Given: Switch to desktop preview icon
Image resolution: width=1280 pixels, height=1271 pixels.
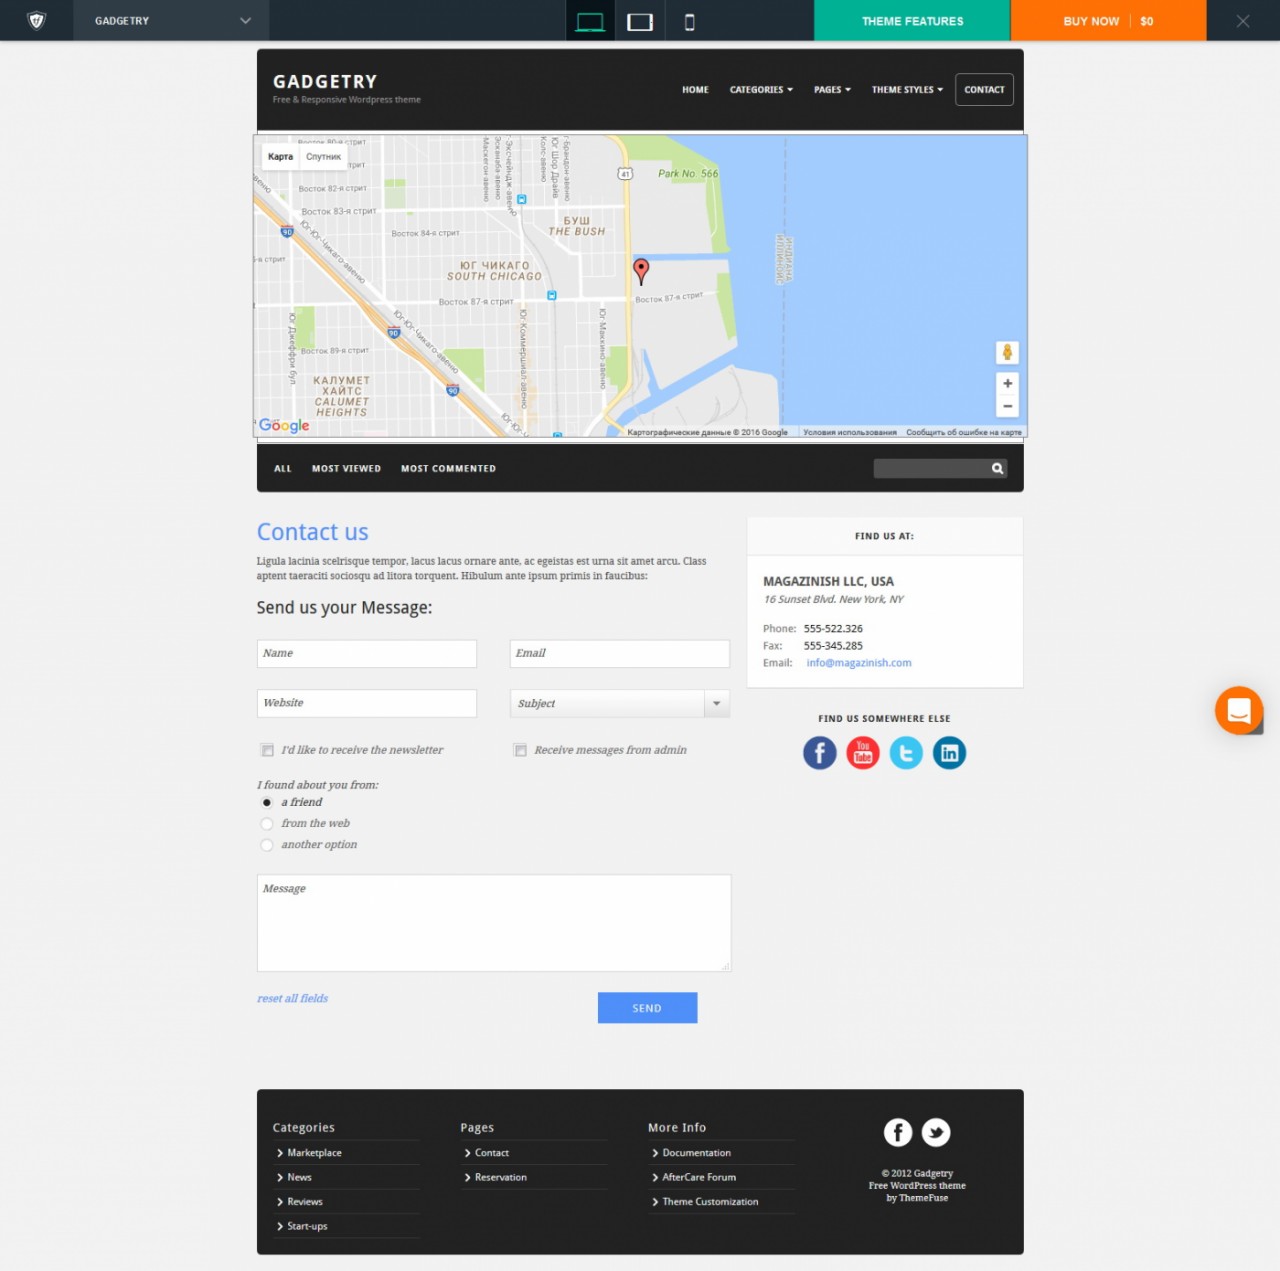Looking at the screenshot, I should (x=590, y=22).
